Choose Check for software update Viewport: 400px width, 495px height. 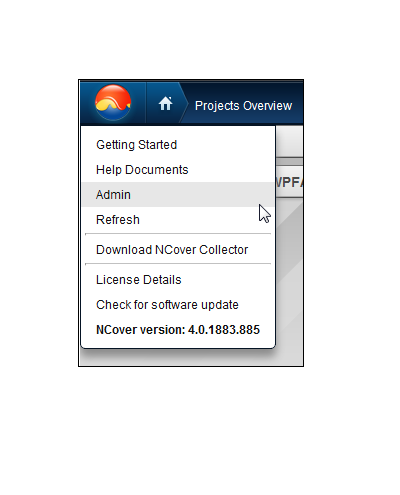pyautogui.click(x=167, y=305)
